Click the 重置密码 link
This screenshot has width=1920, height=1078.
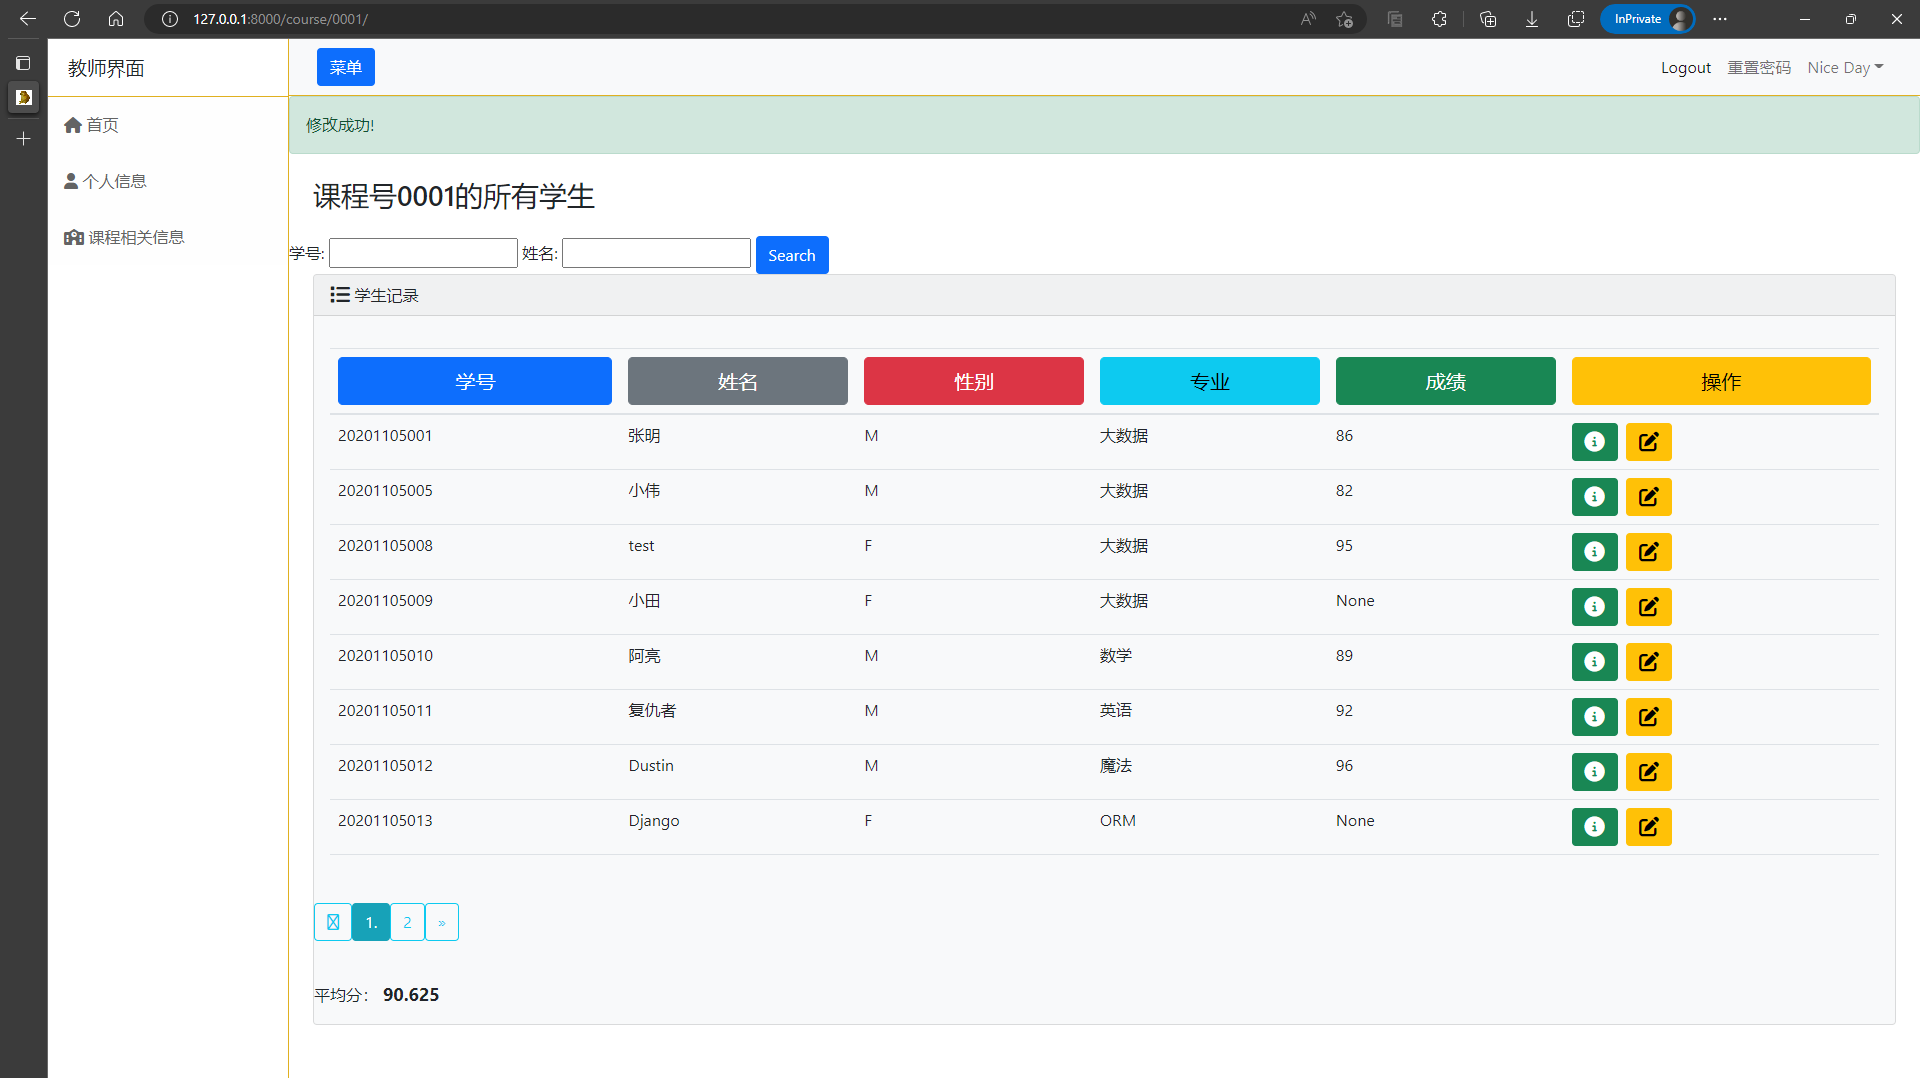click(x=1759, y=68)
